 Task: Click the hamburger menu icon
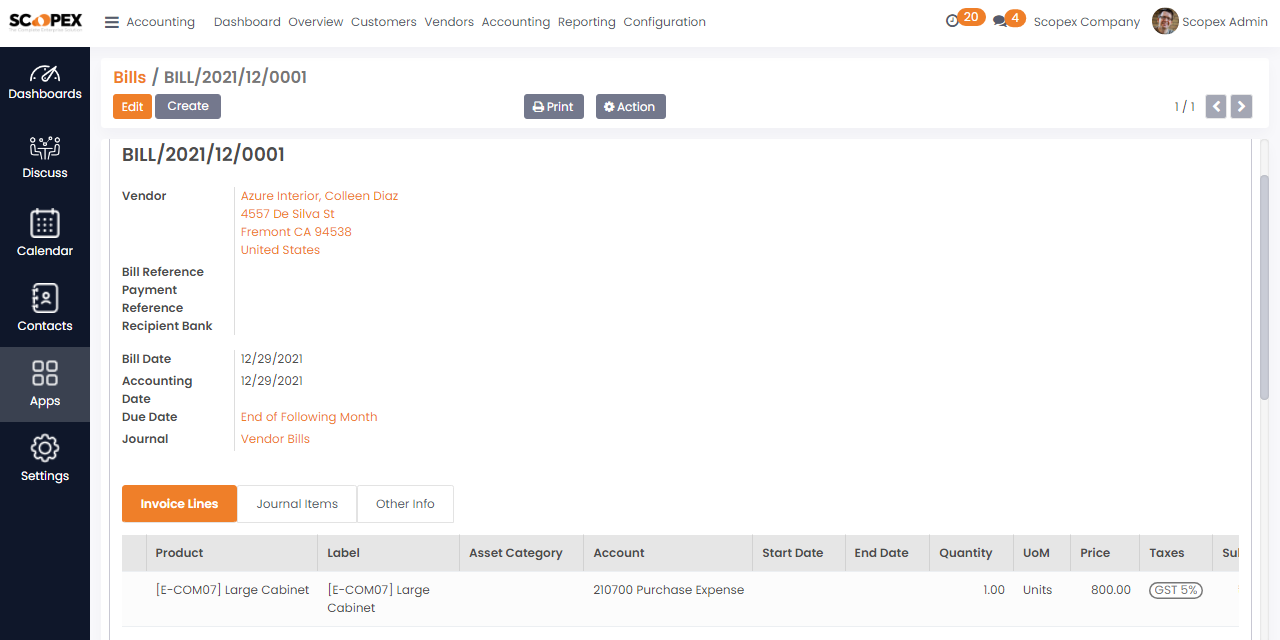[x=112, y=22]
